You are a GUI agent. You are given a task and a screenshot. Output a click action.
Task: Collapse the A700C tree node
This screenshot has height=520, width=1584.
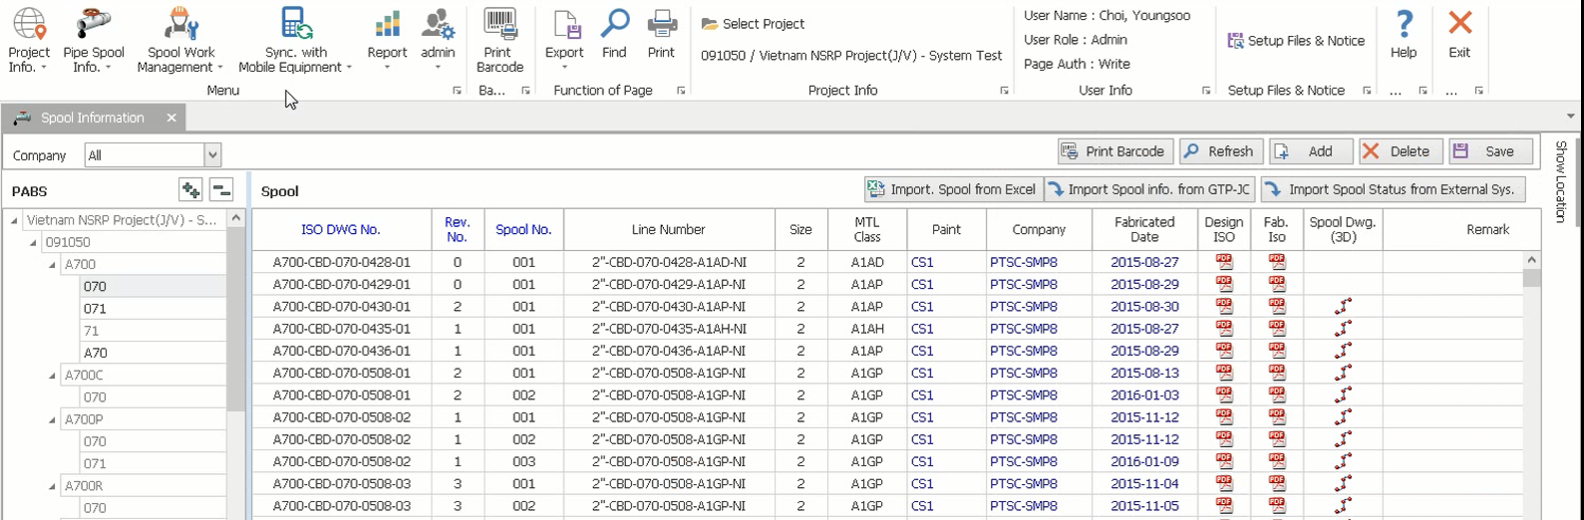52,376
